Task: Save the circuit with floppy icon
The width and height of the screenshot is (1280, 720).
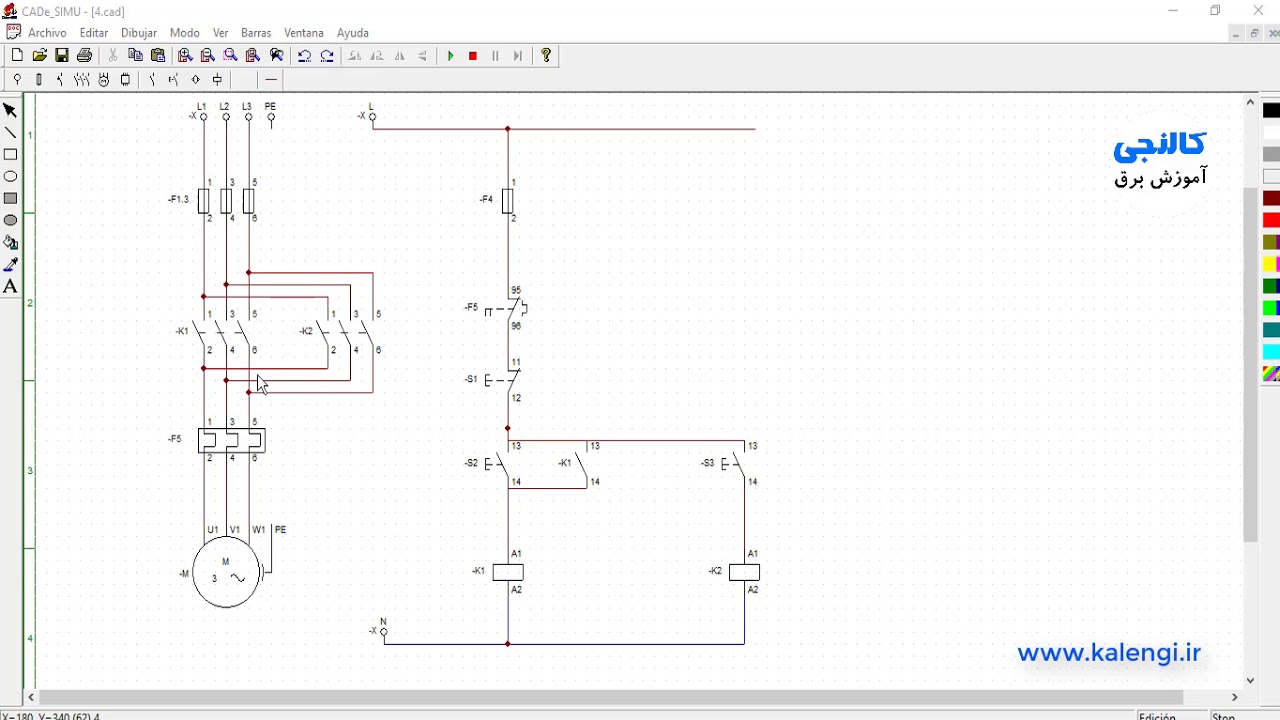Action: click(62, 56)
